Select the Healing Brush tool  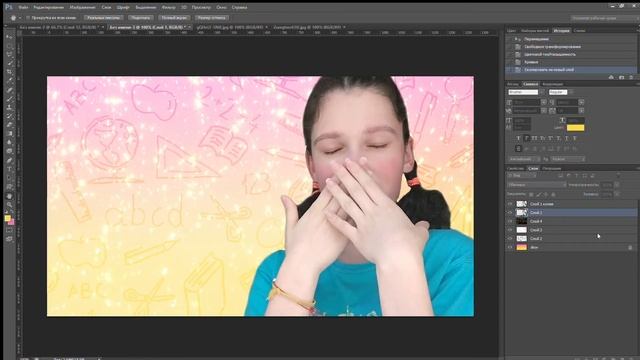tap(9, 90)
